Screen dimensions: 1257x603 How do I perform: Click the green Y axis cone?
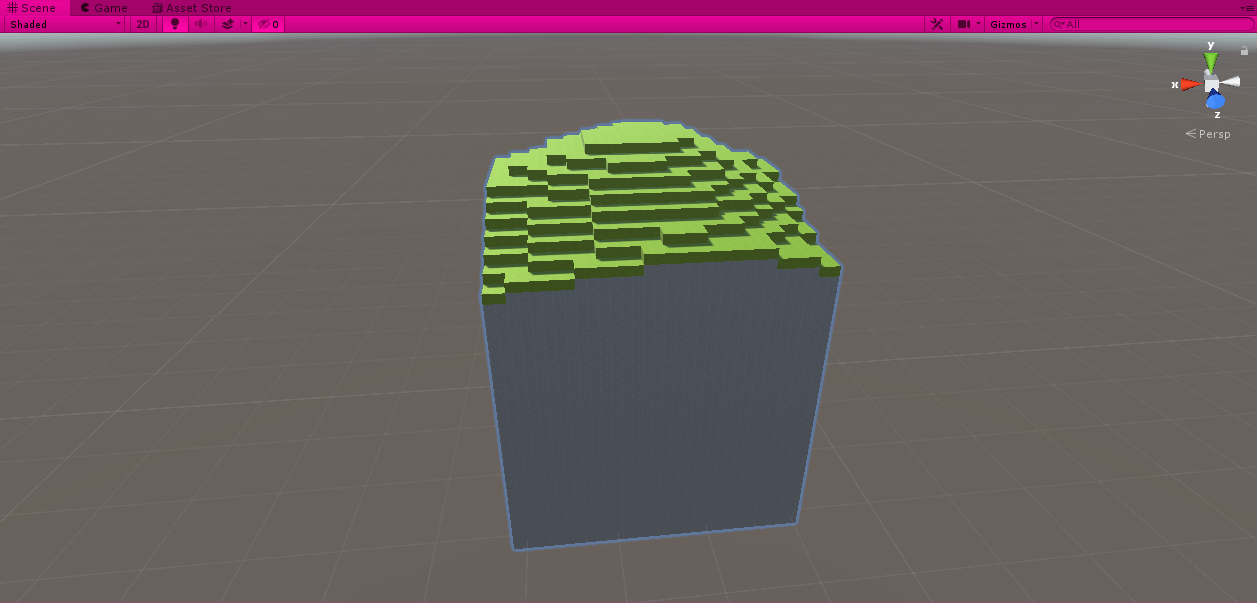point(1211,62)
